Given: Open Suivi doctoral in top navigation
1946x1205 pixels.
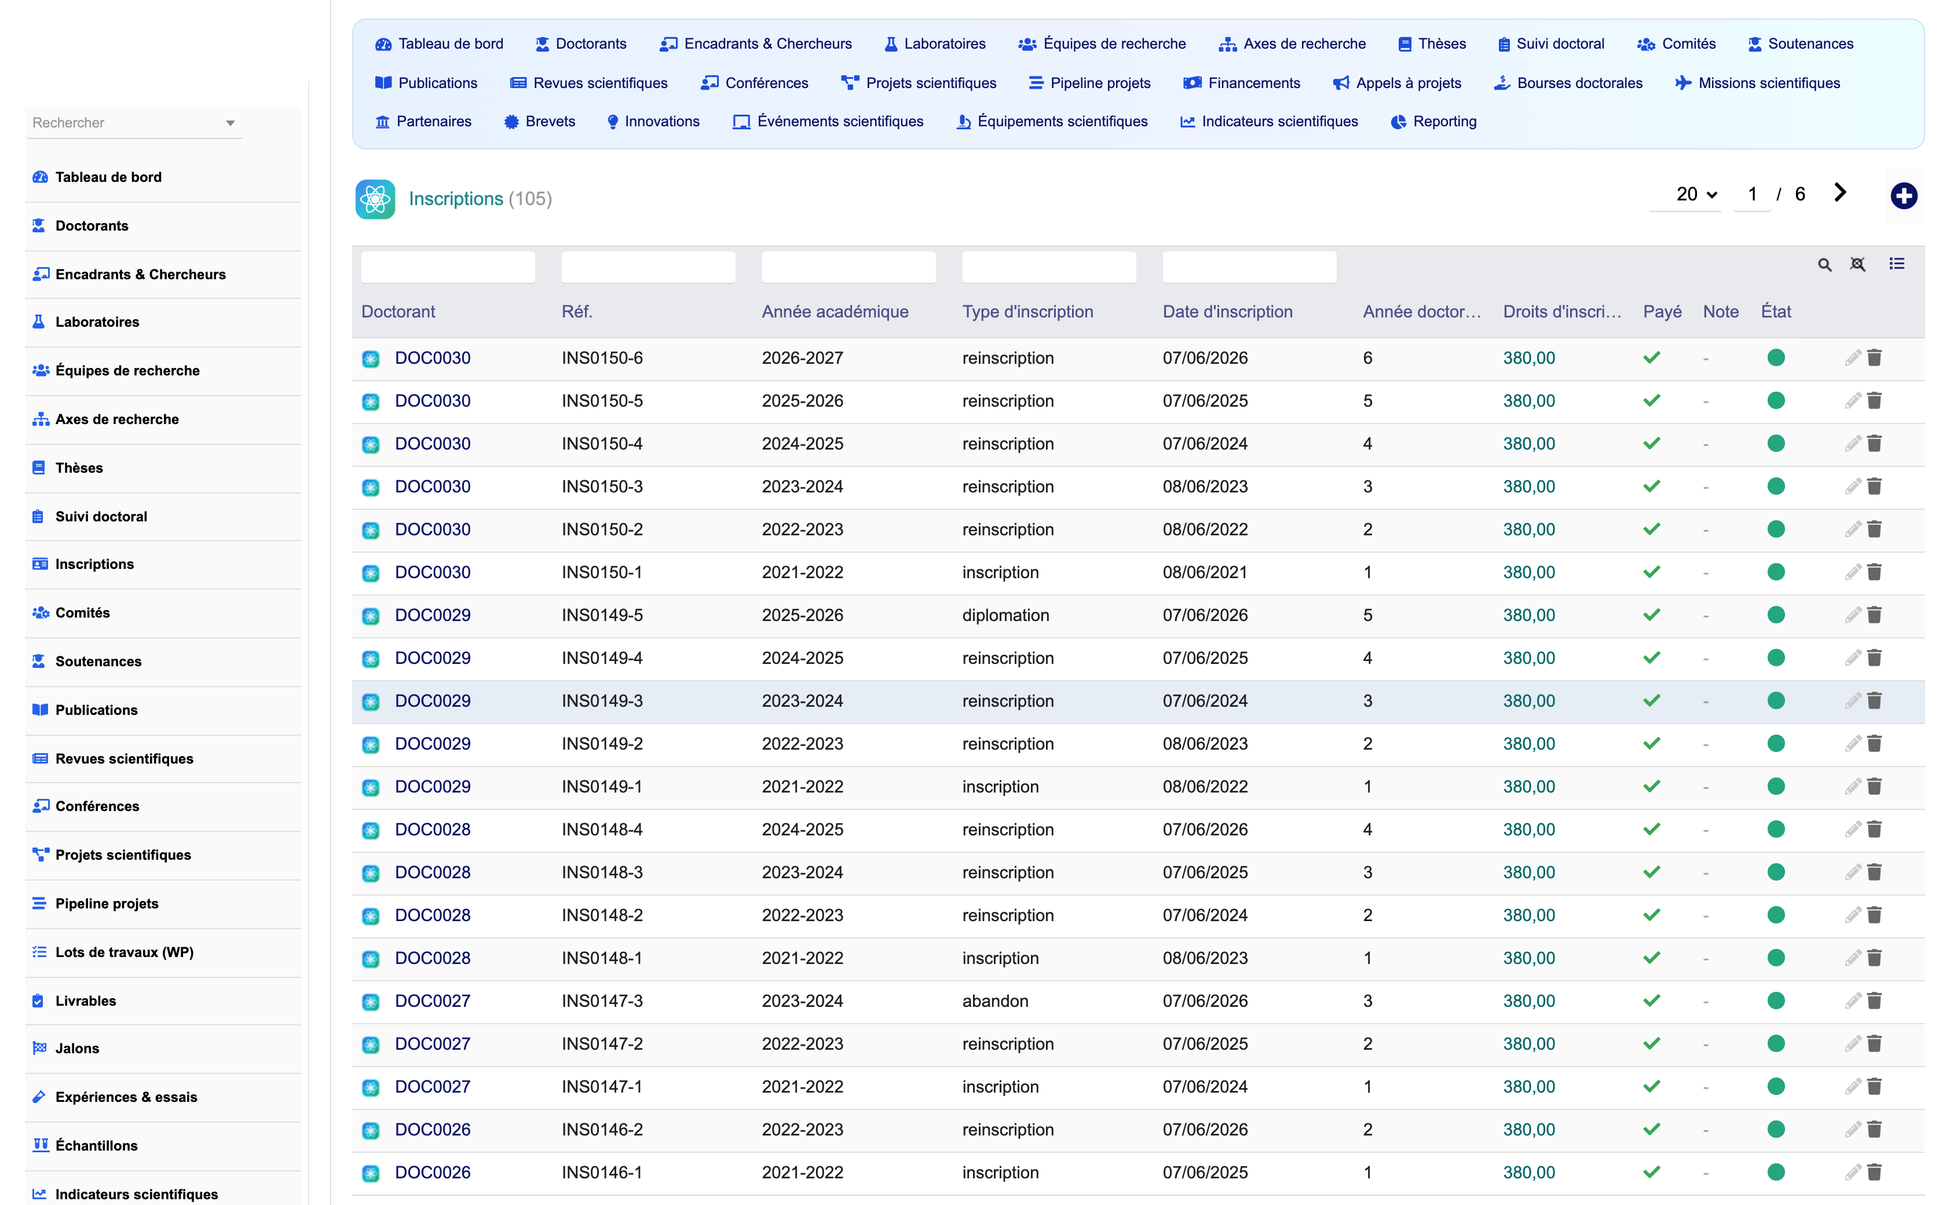Looking at the screenshot, I should [1551, 44].
